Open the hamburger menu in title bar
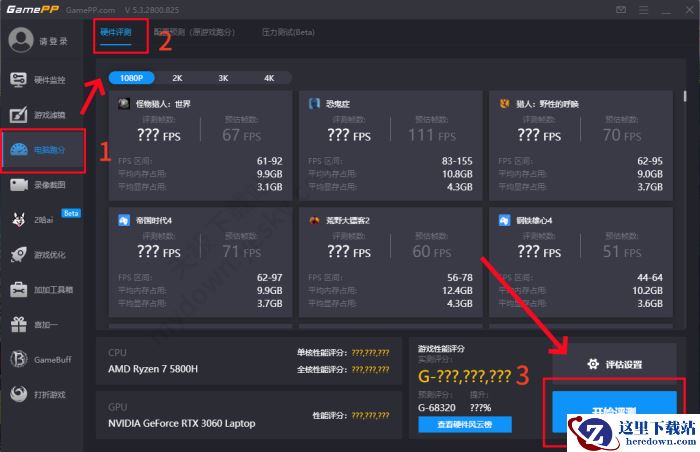 [643, 9]
